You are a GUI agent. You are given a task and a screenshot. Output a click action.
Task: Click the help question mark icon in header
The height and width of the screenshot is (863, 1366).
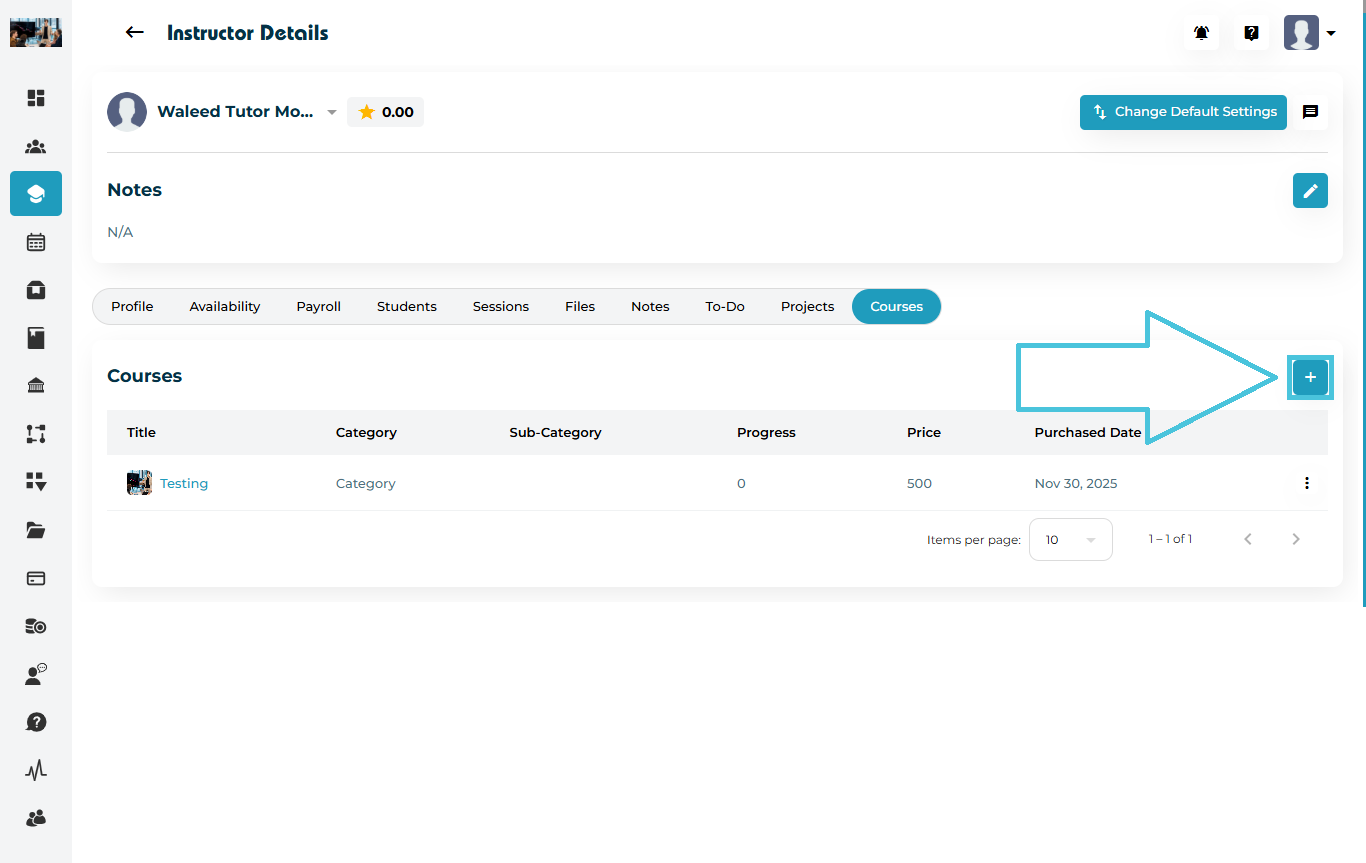coord(1251,33)
